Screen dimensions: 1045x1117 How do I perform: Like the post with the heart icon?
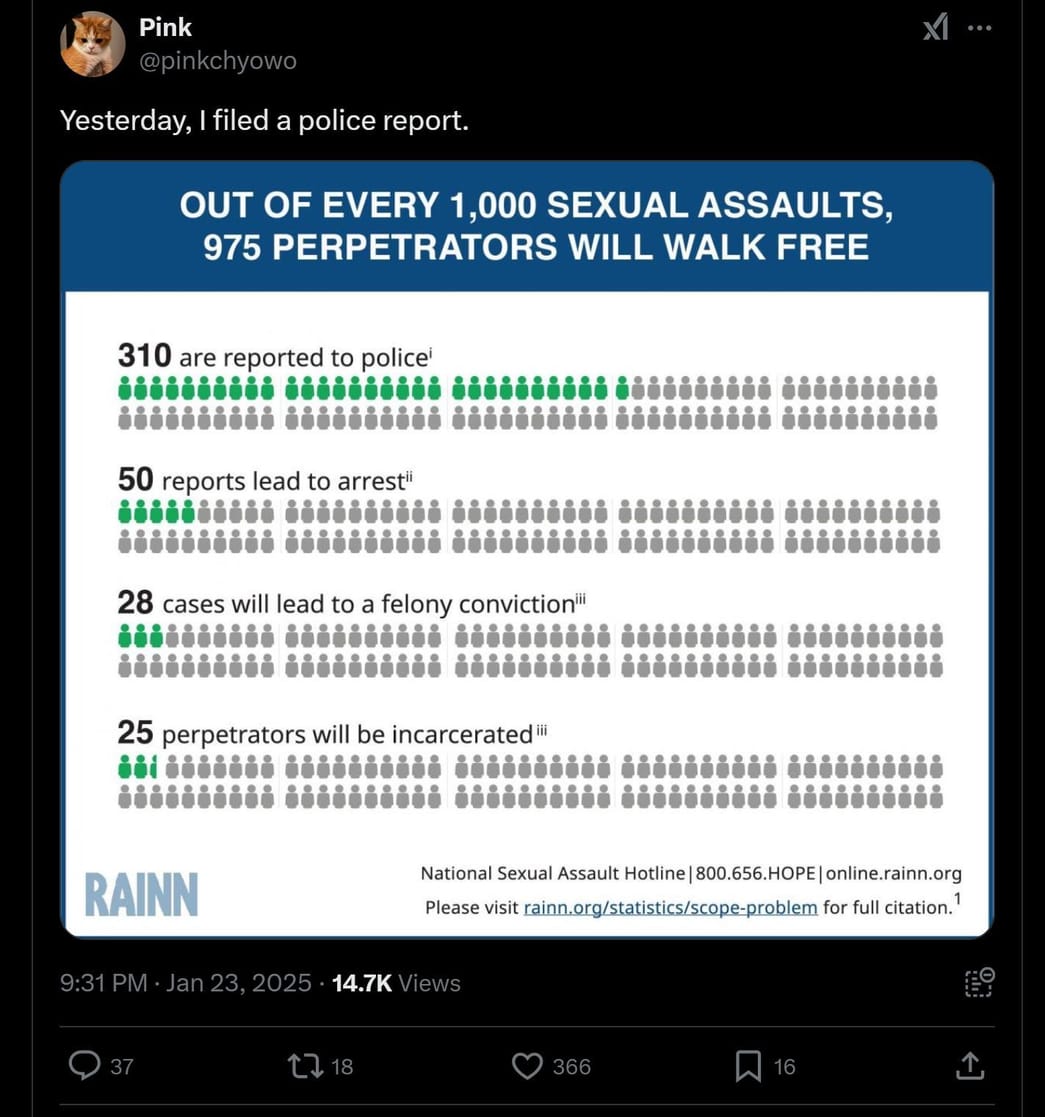(x=527, y=1066)
